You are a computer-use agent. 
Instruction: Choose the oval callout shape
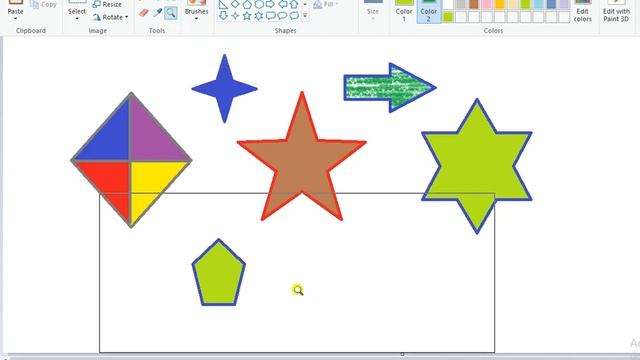click(x=282, y=16)
